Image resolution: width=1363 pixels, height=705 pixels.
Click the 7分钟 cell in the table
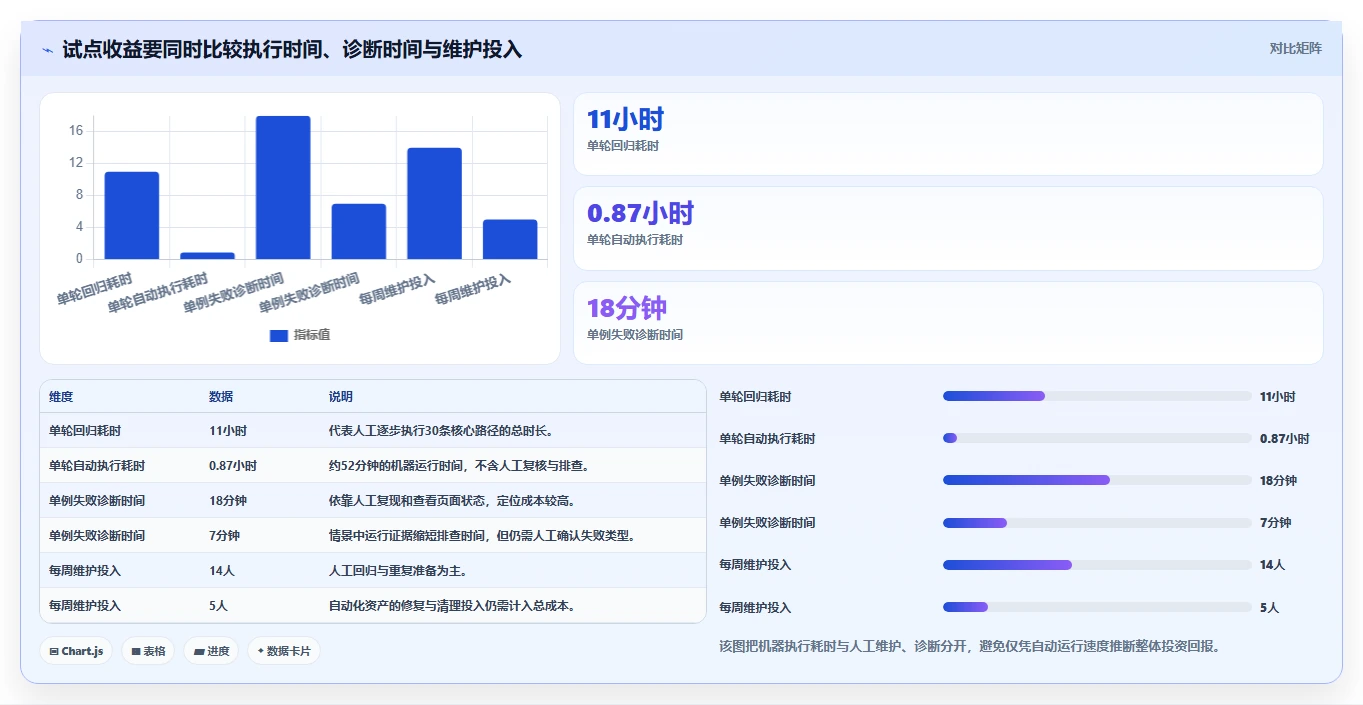224,536
